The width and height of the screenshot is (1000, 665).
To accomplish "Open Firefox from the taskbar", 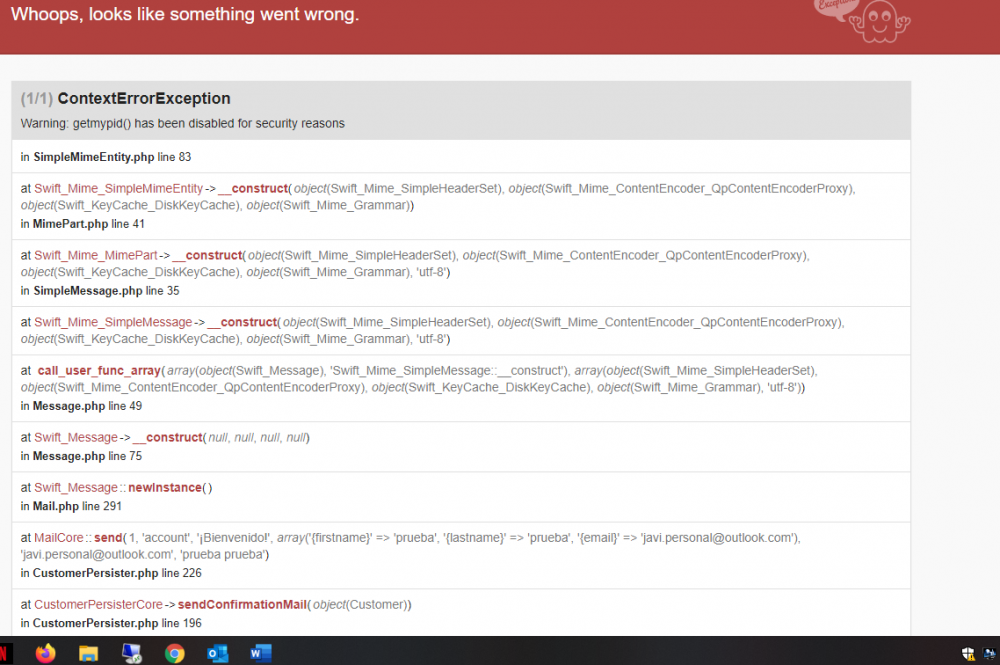I will point(45,653).
